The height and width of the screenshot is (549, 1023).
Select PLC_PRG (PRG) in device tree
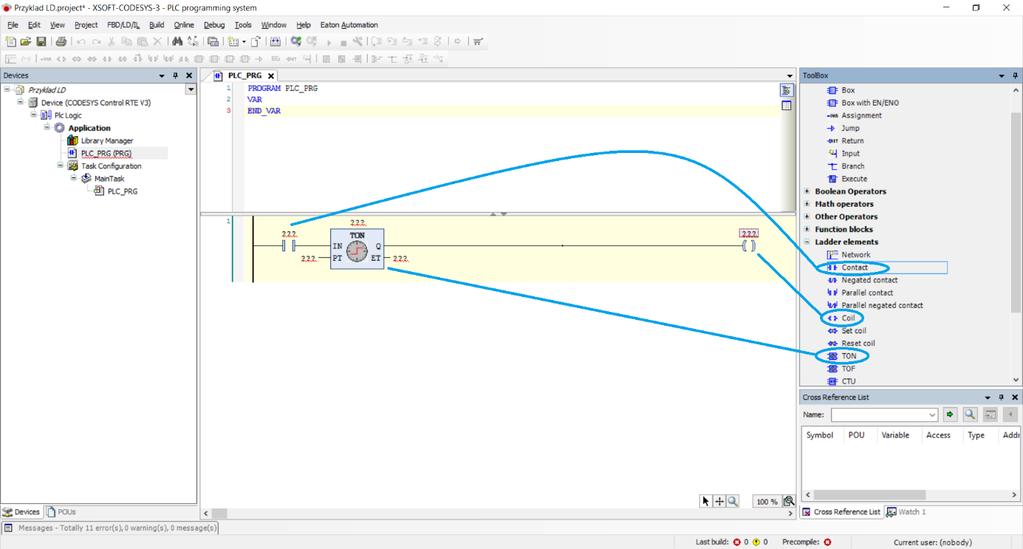[99, 153]
